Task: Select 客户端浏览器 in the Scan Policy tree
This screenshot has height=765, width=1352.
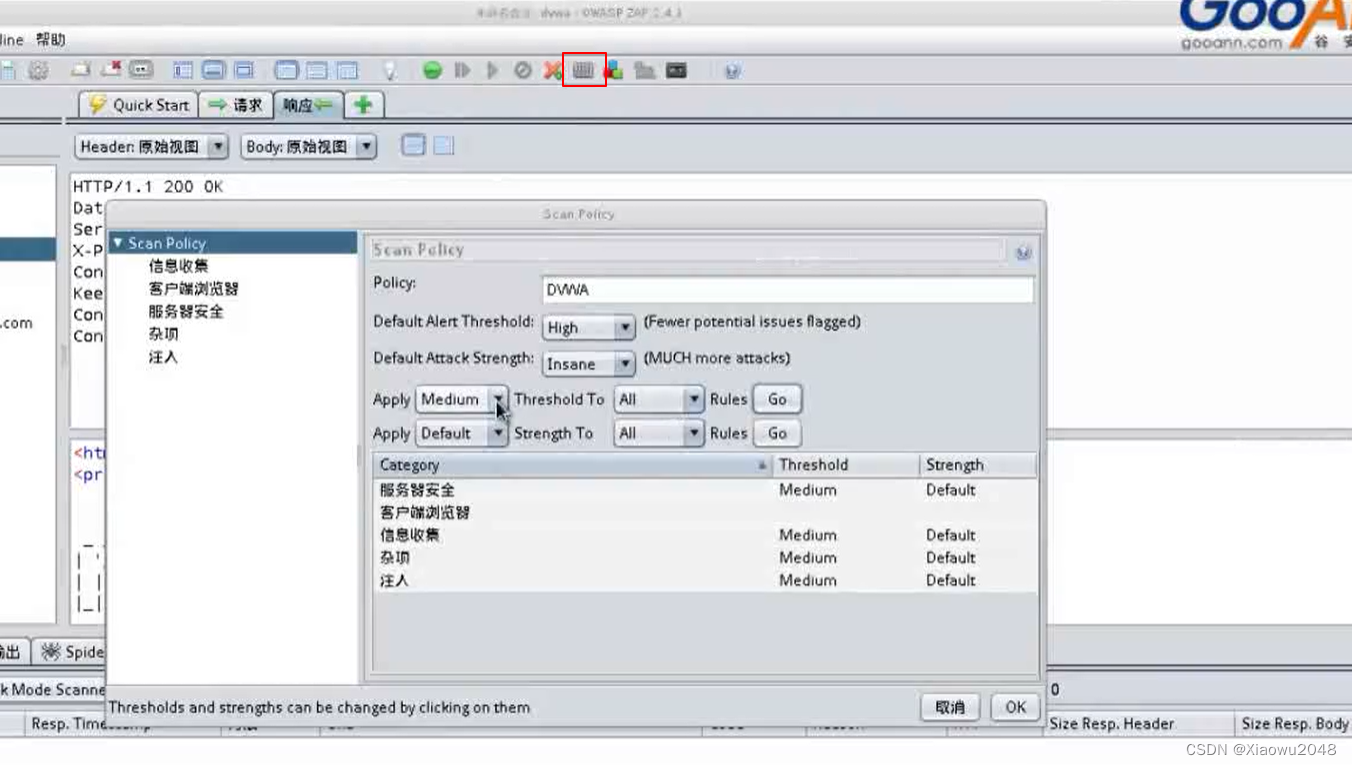Action: (193, 289)
